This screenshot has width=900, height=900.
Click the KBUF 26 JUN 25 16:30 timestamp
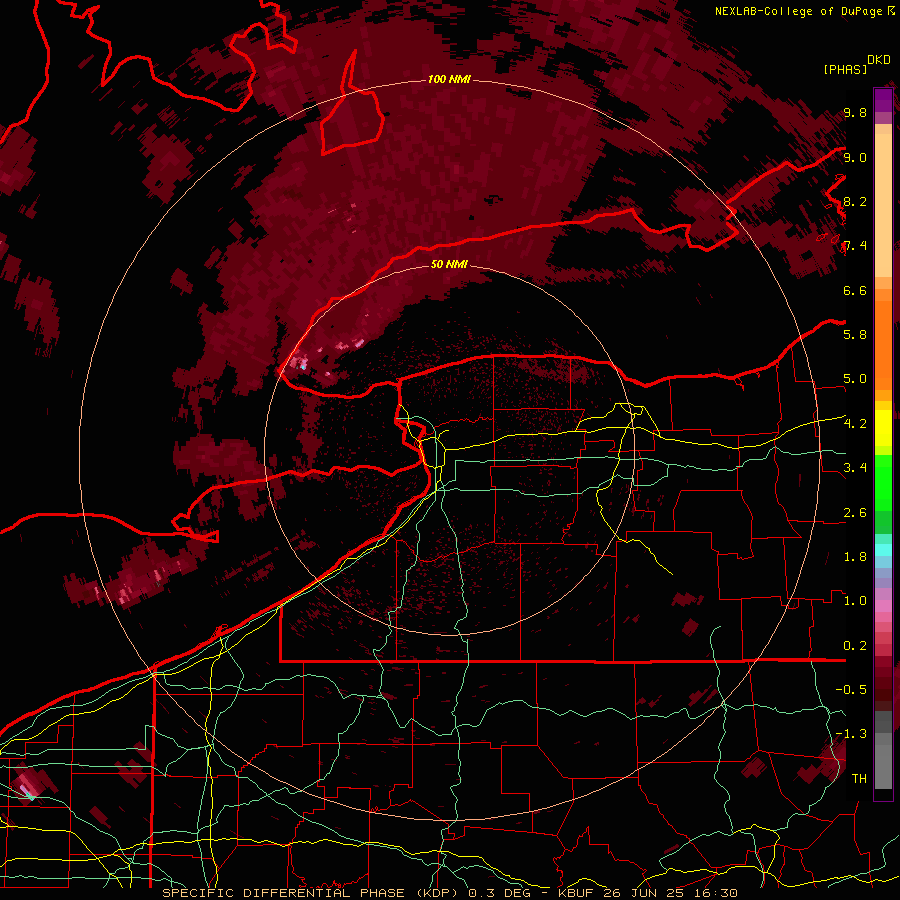coord(647,893)
